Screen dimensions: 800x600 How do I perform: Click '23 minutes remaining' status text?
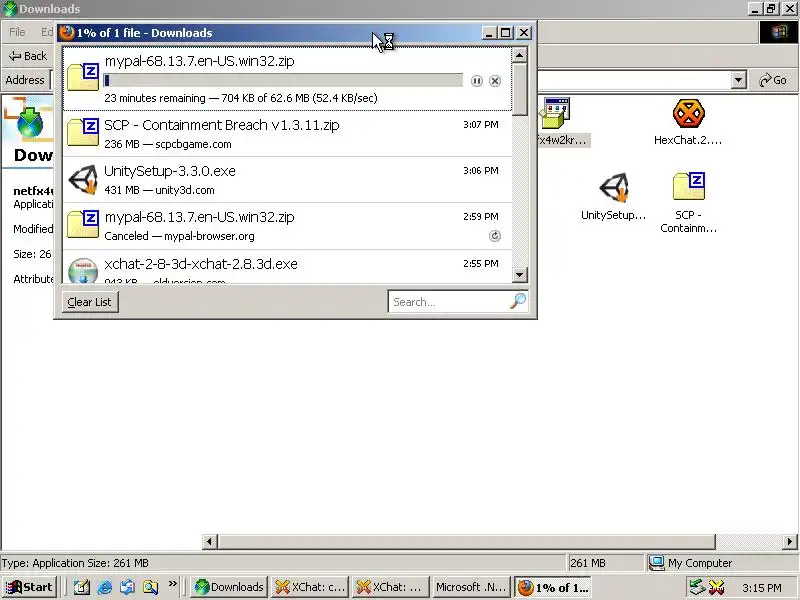point(155,98)
